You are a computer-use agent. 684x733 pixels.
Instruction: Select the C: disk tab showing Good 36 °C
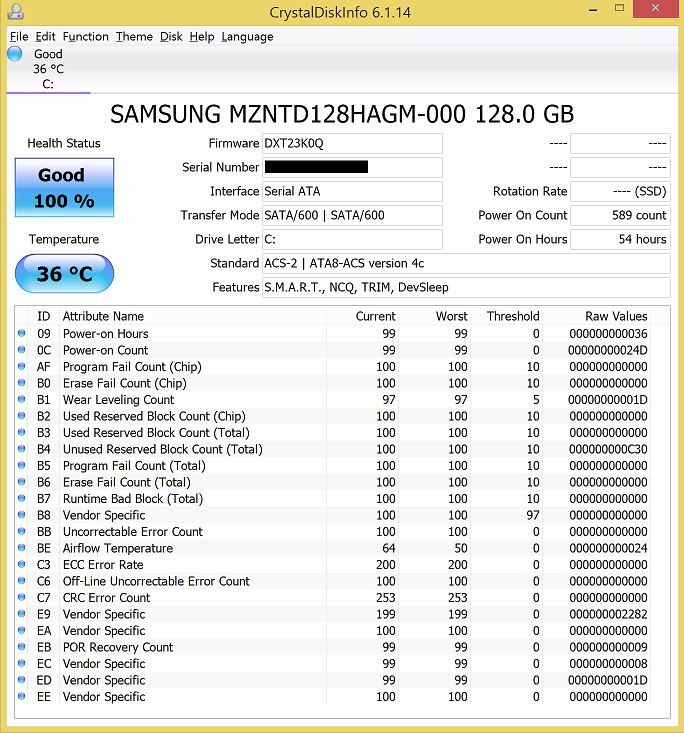(48, 69)
